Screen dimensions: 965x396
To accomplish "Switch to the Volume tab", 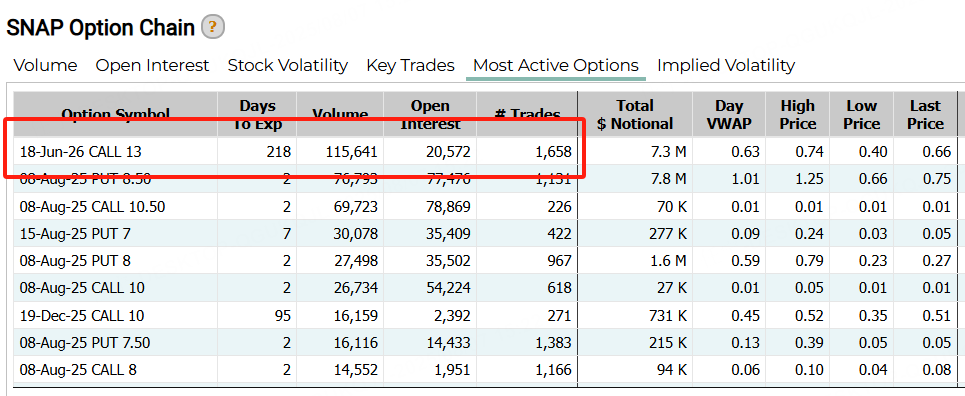I will point(46,65).
